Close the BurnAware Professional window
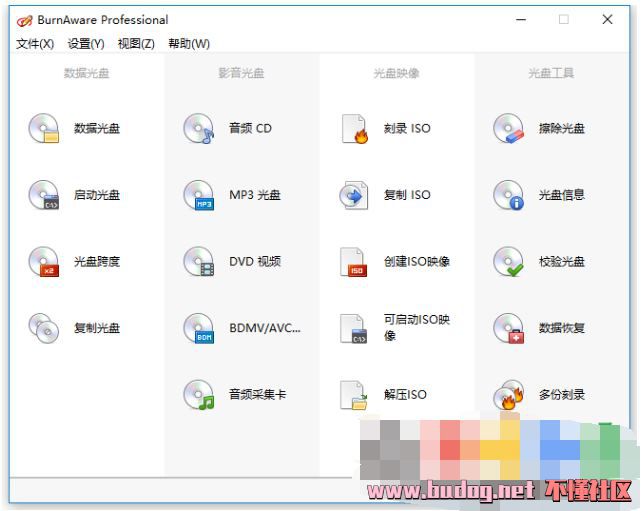The width and height of the screenshot is (641, 511). pyautogui.click(x=607, y=20)
